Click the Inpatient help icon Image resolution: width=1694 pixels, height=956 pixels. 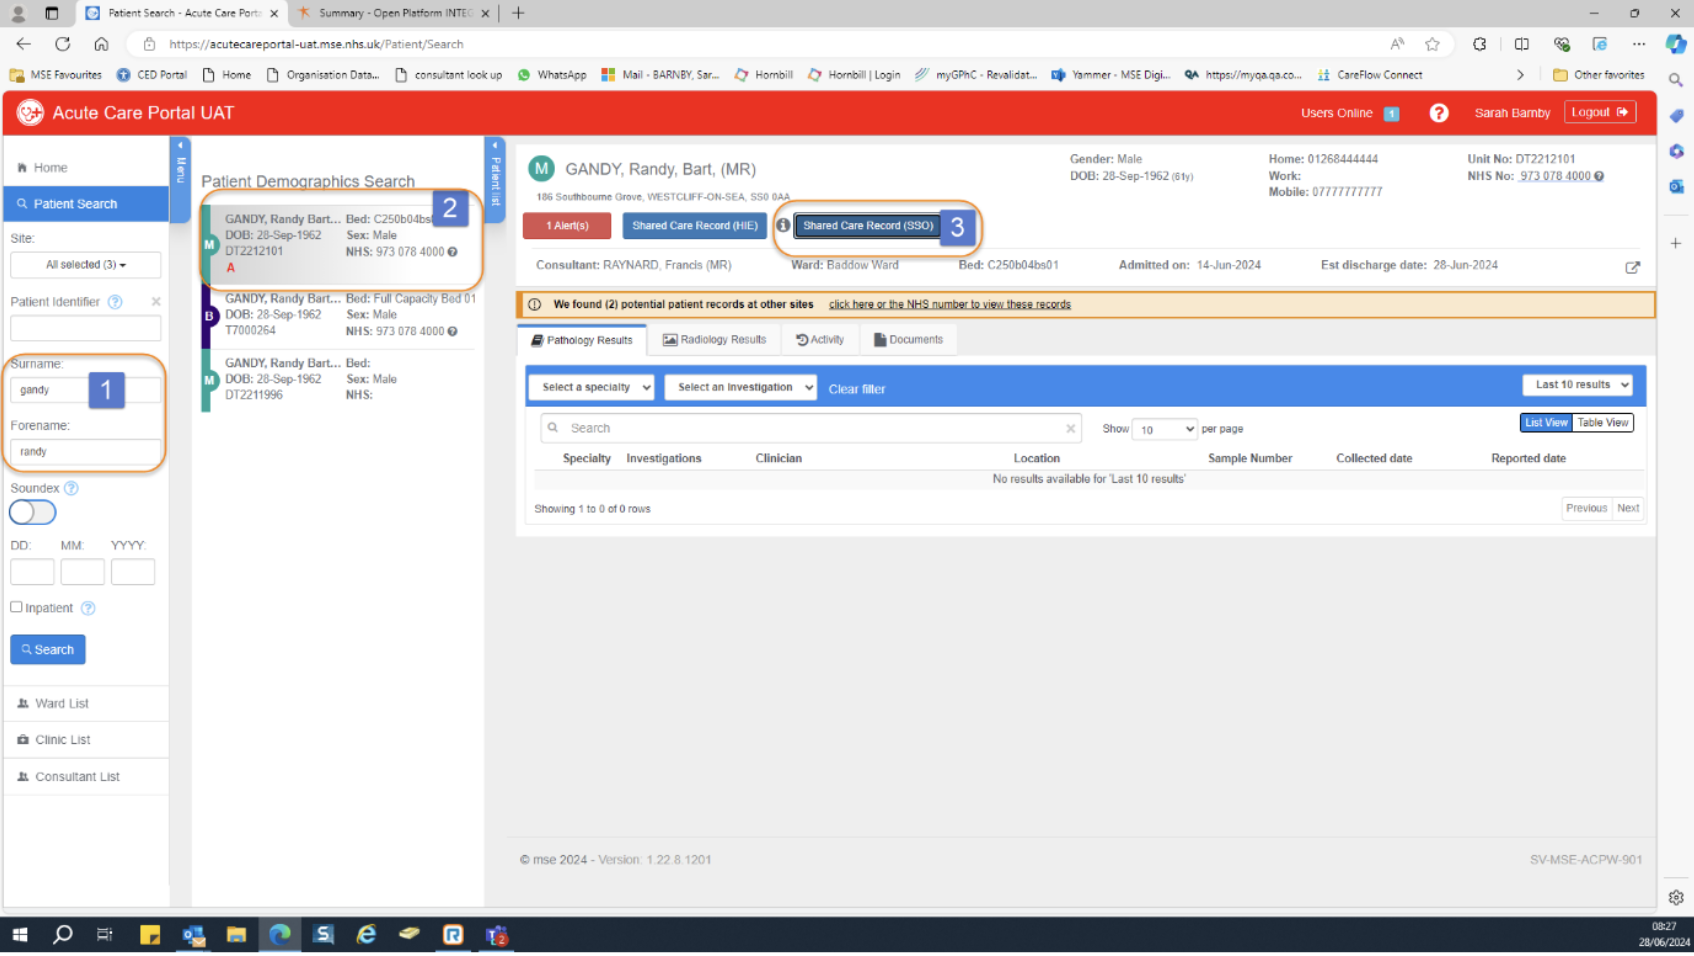pos(88,609)
